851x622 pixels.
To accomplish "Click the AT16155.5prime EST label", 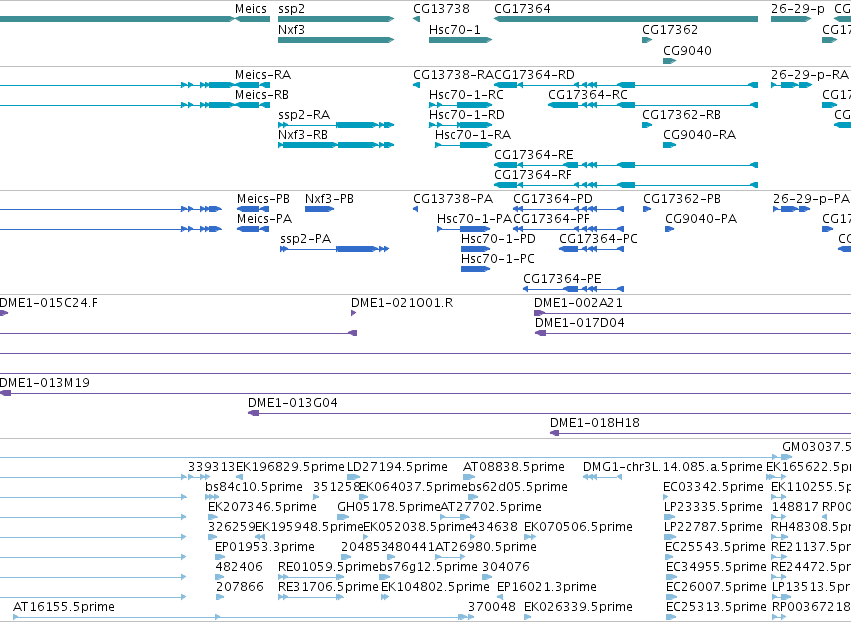I will point(64,607).
